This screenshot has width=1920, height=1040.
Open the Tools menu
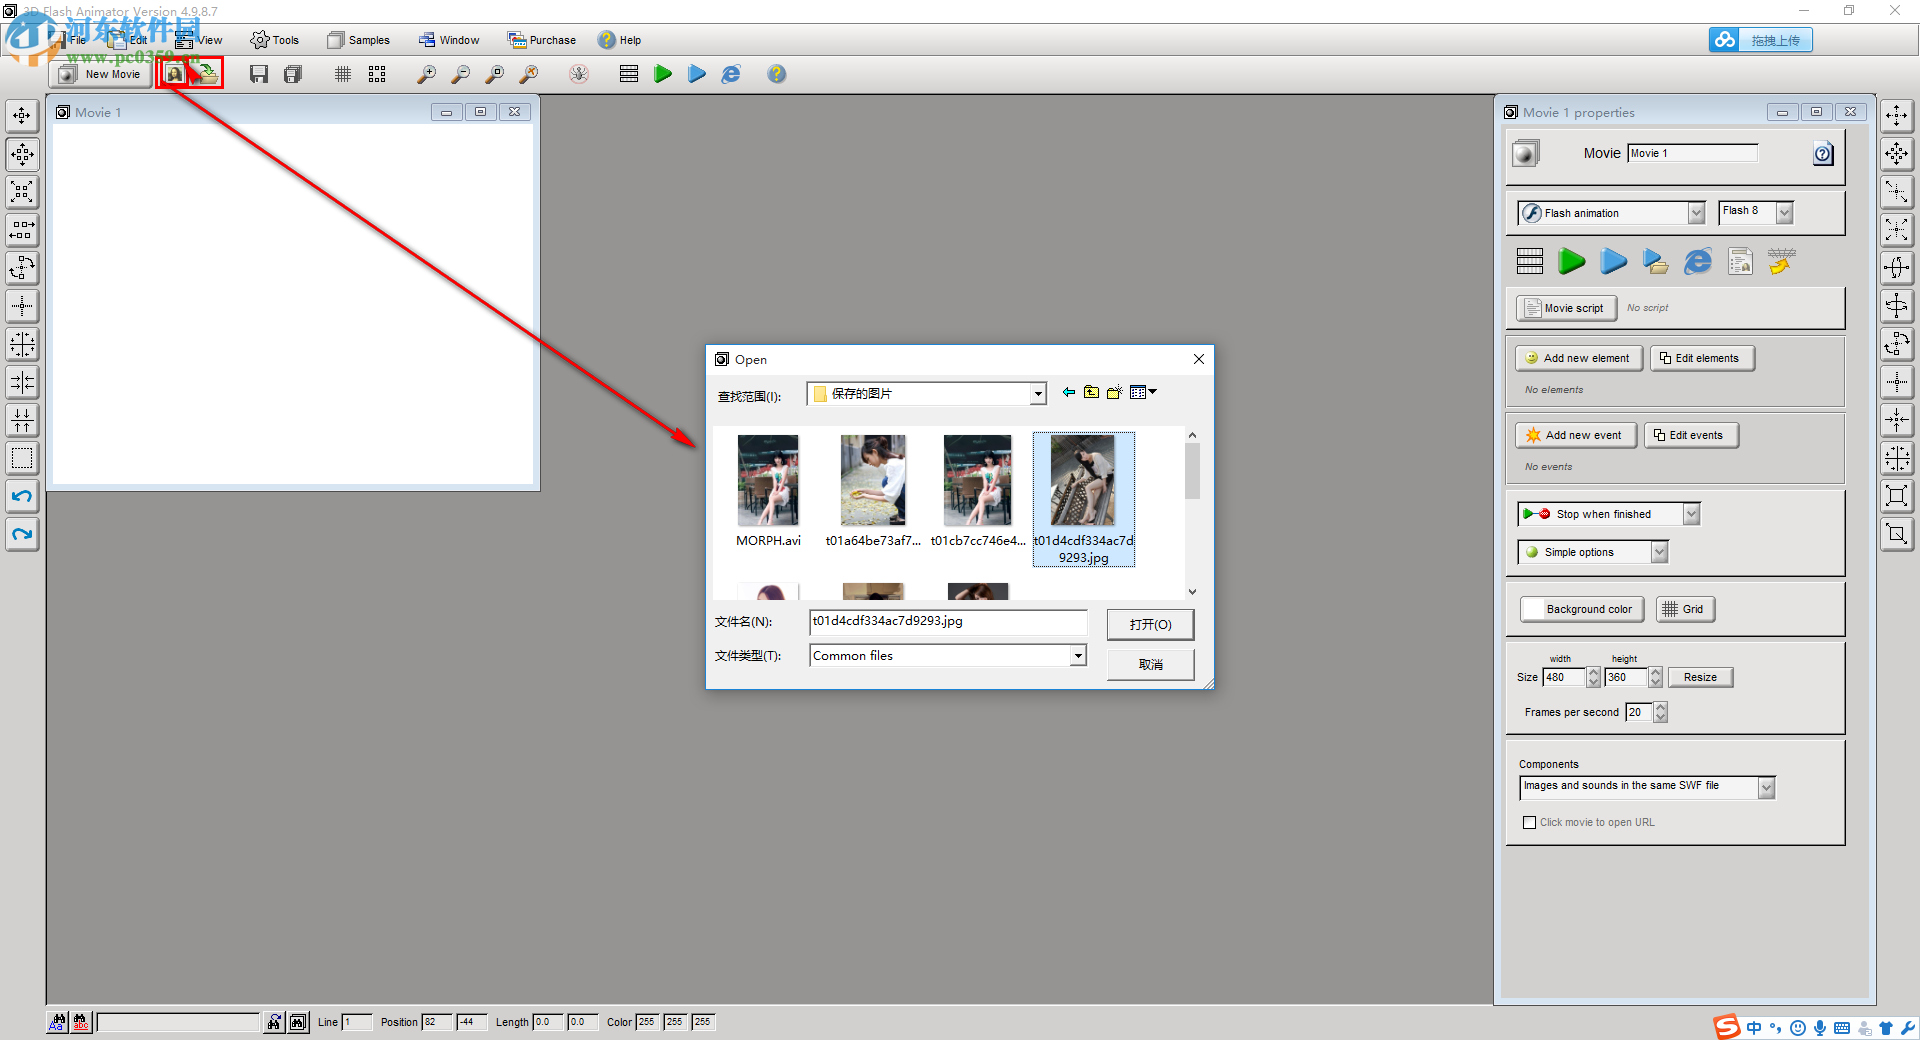283,40
